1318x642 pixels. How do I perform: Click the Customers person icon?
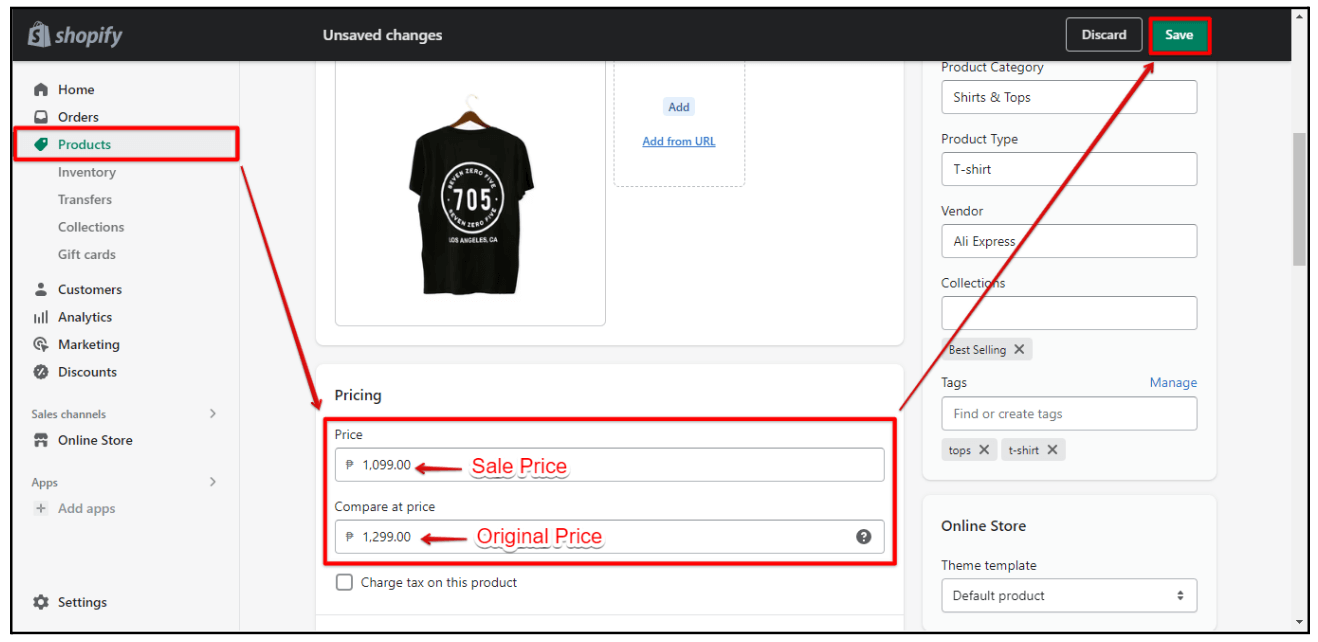point(41,290)
